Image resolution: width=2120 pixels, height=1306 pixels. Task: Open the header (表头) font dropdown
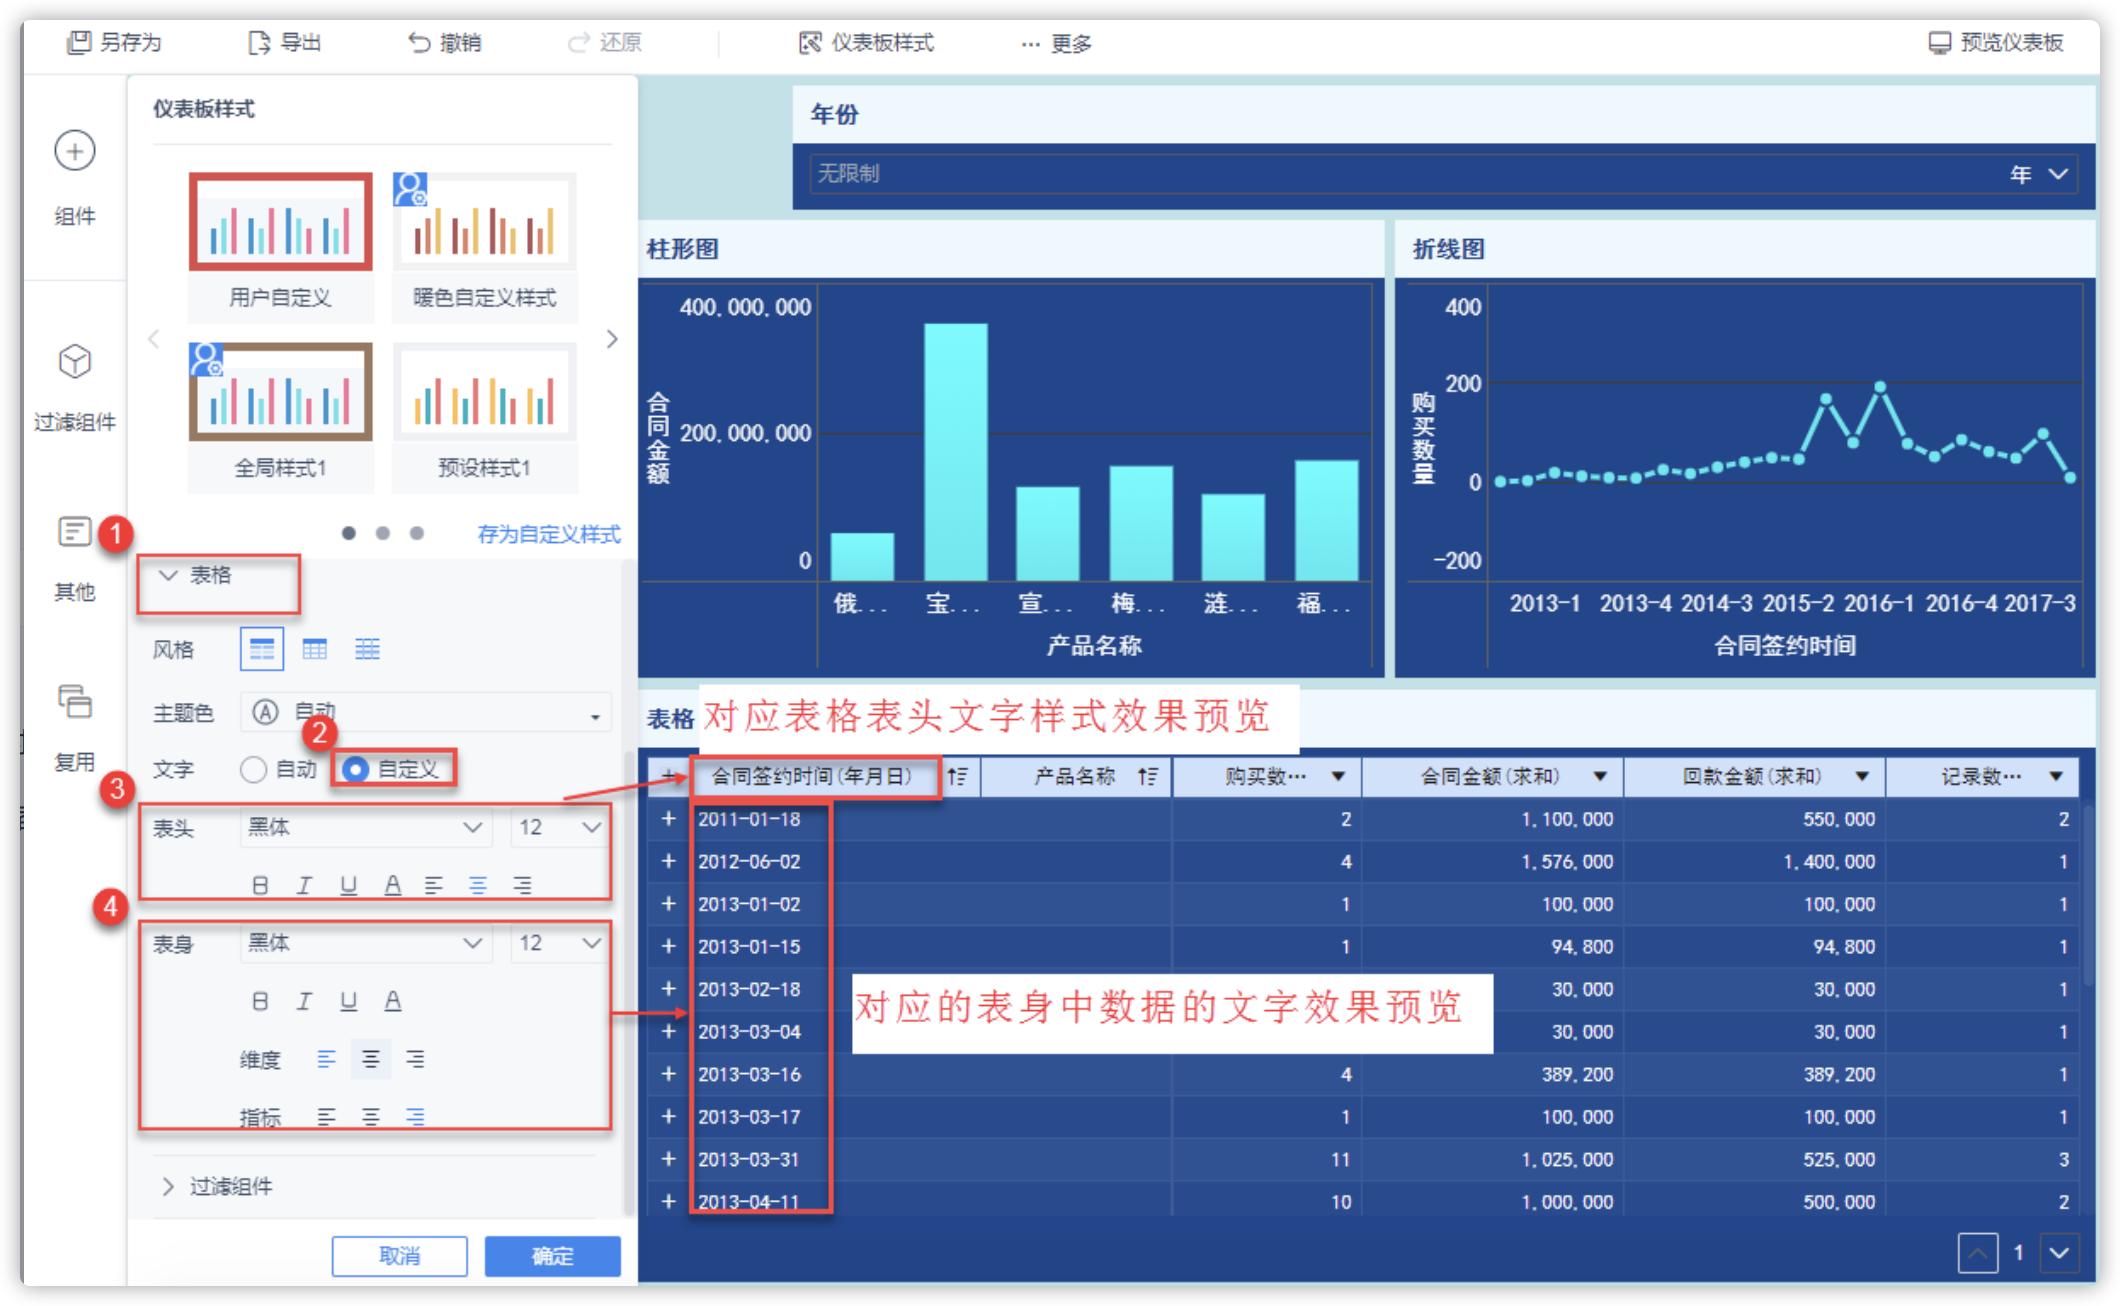tap(366, 827)
